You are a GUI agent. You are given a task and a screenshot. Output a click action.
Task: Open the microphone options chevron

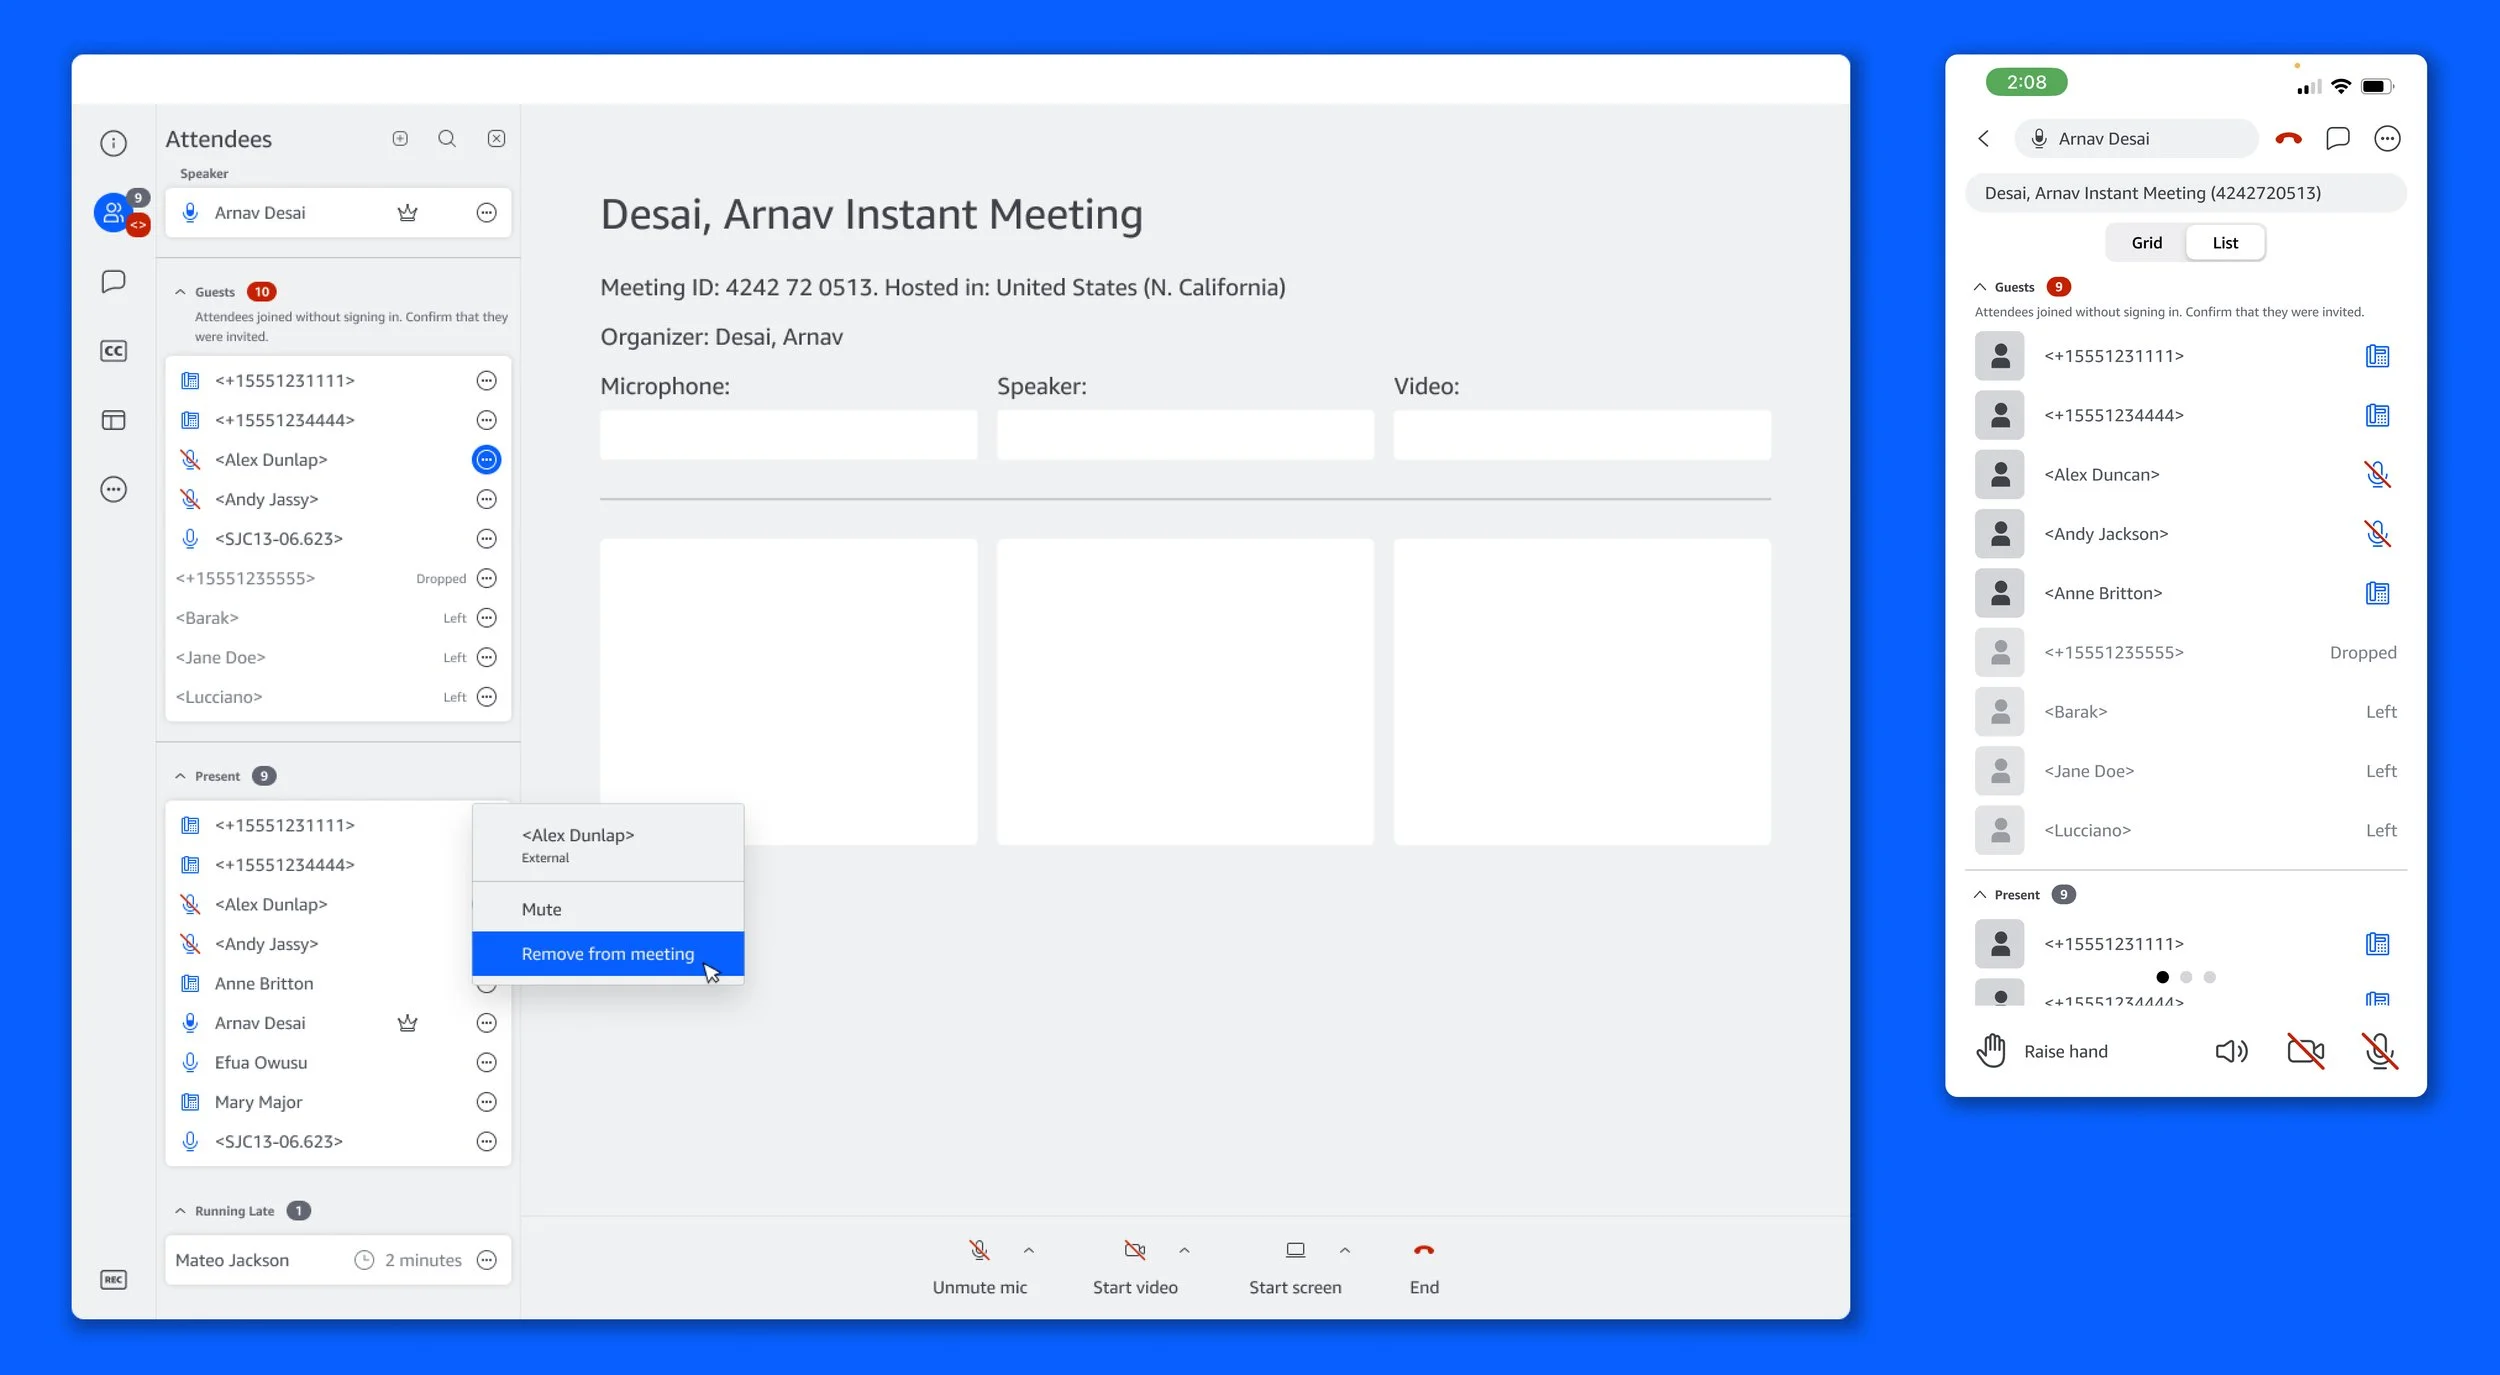click(x=1029, y=1250)
